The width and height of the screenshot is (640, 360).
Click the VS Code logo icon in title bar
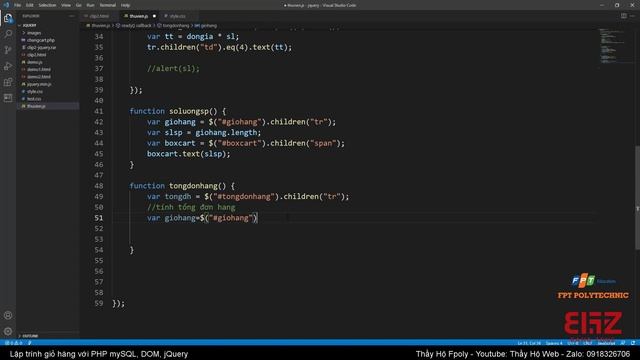6,5
